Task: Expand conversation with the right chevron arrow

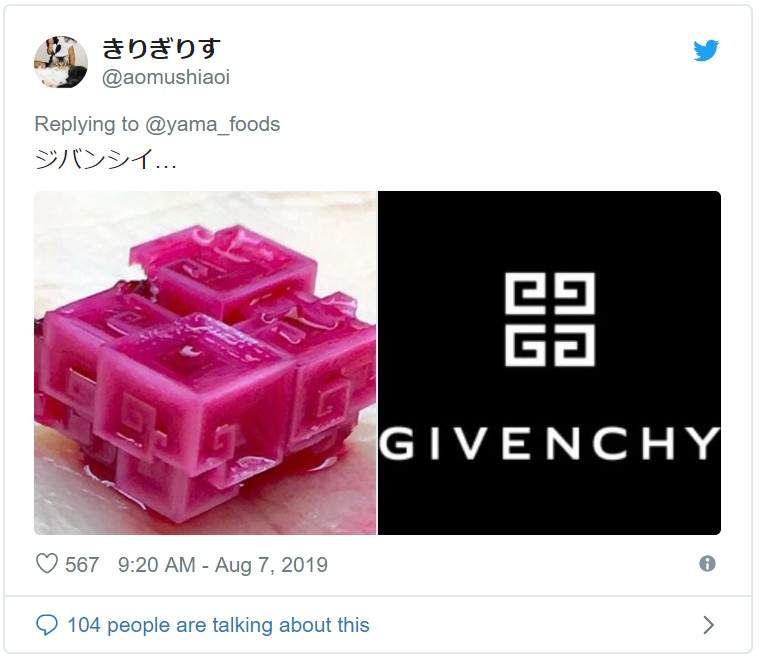Action: 709,625
